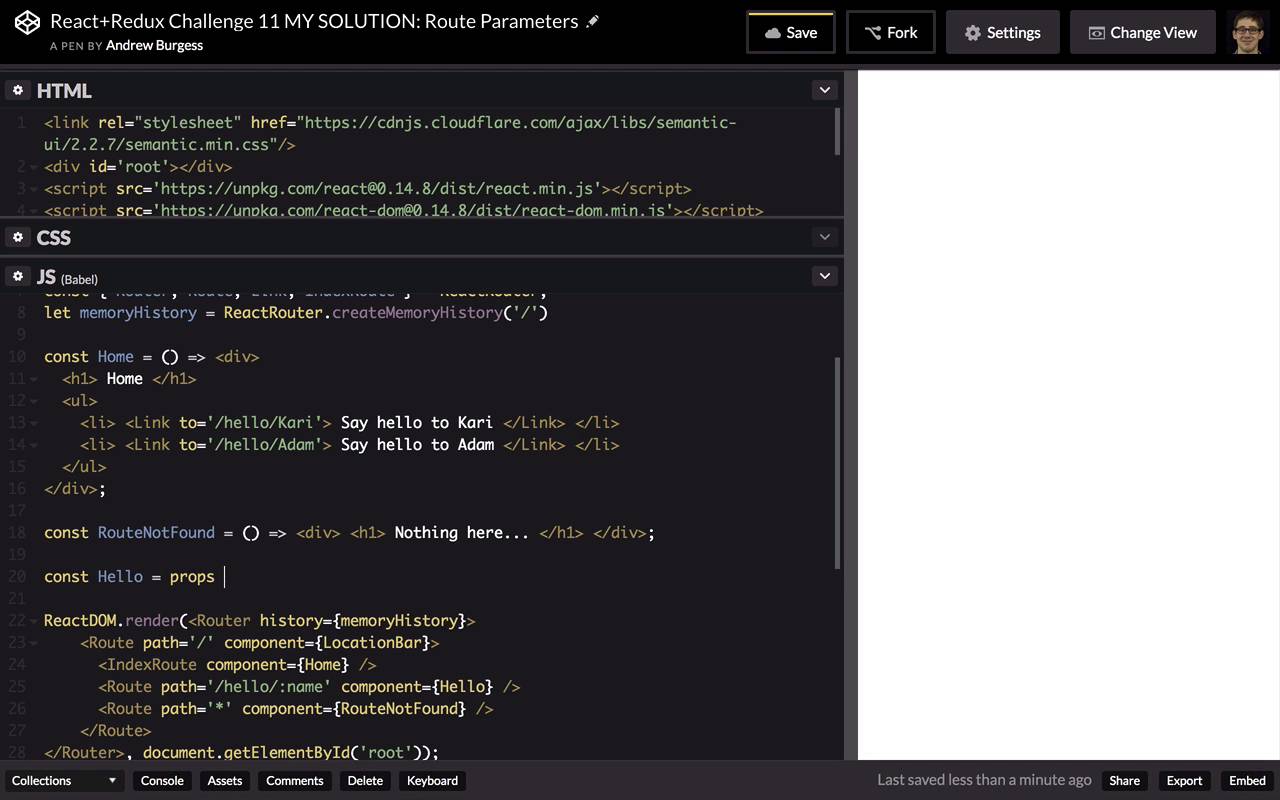The height and width of the screenshot is (800, 1280).
Task: Save the pen
Action: click(x=791, y=32)
